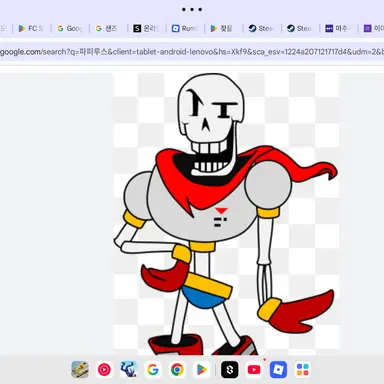Launch the YouTube app in the dock

pos(254,369)
